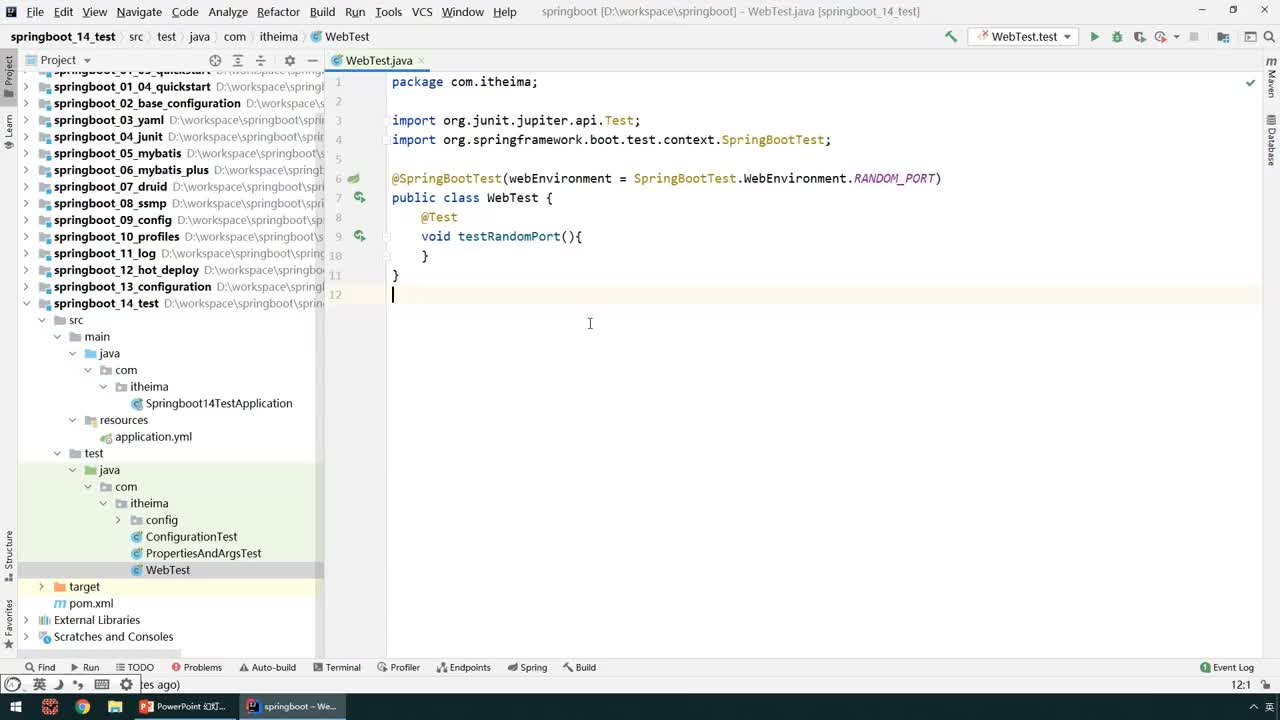Open the Build menu

point(322,12)
